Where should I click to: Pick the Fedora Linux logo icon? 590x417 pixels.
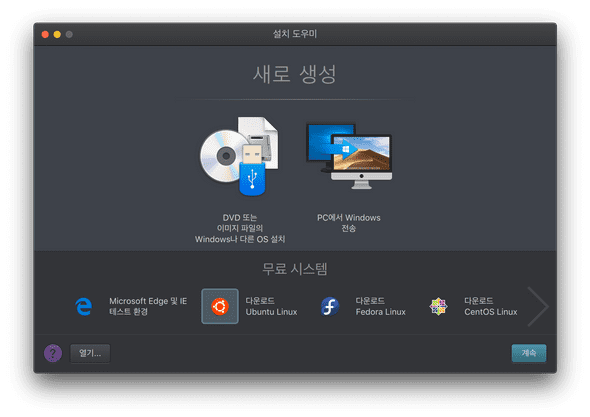(x=330, y=306)
